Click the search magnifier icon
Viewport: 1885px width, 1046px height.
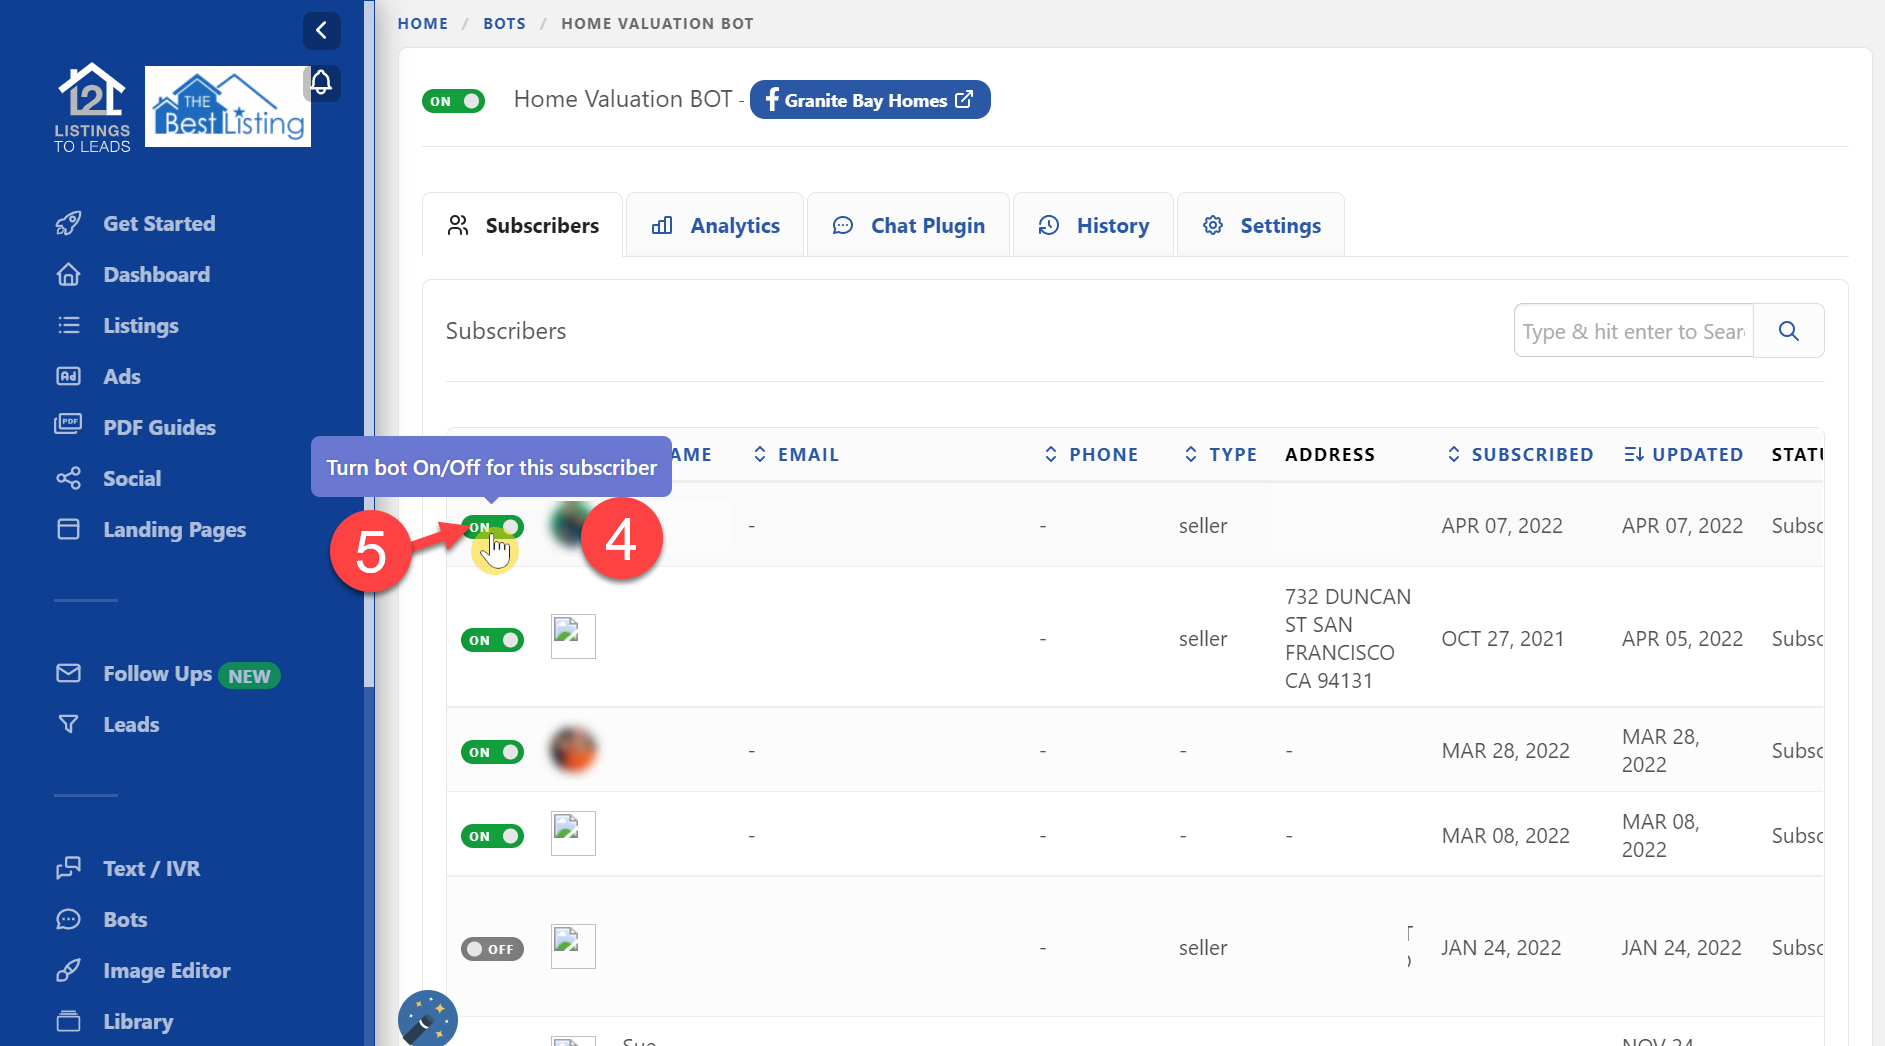coord(1788,331)
